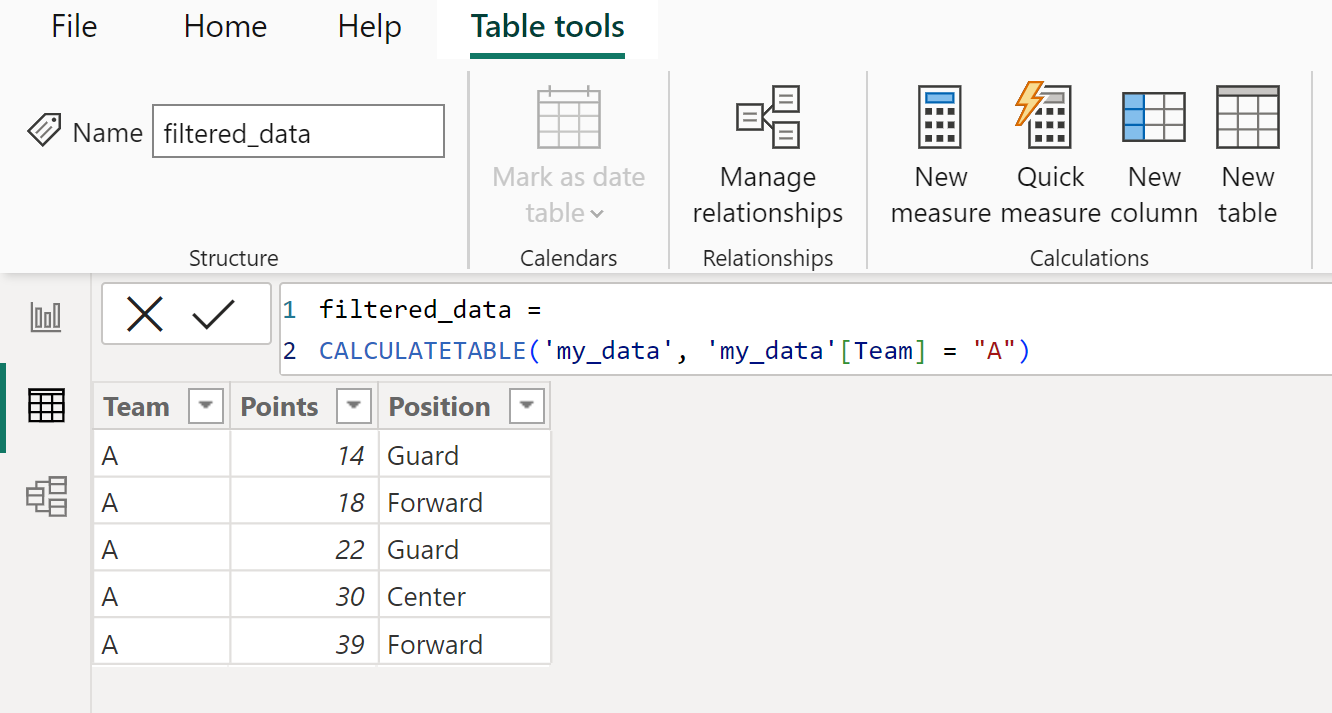1332x713 pixels.
Task: Click the Points cell with value 30
Action: [x=304, y=596]
